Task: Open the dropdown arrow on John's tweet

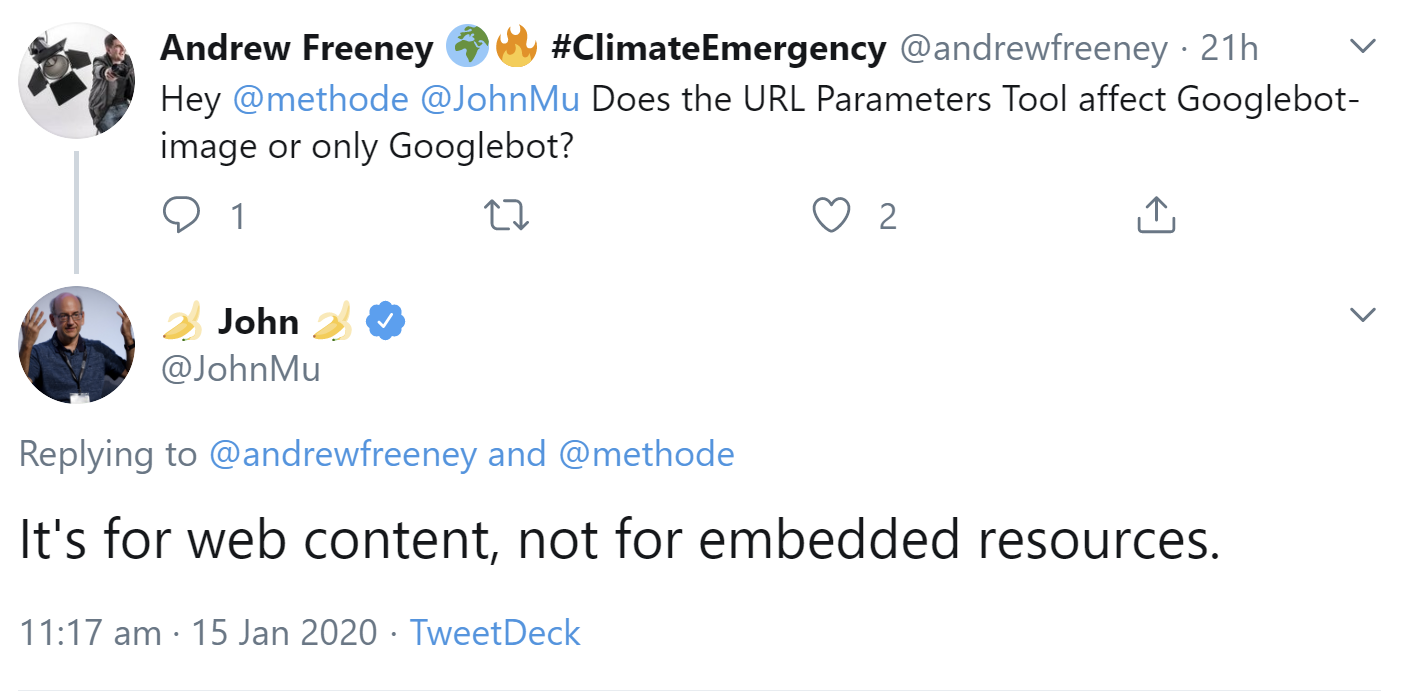Action: [x=1362, y=314]
